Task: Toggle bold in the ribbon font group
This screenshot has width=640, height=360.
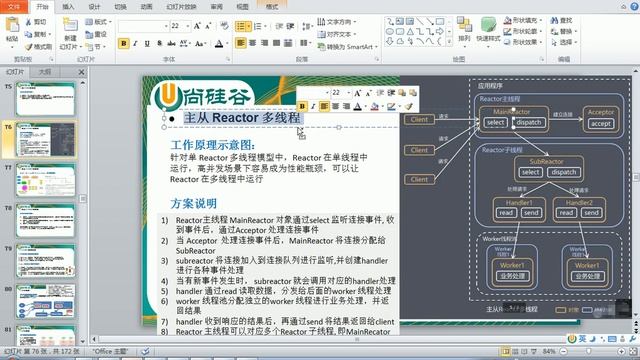Action: (124, 43)
